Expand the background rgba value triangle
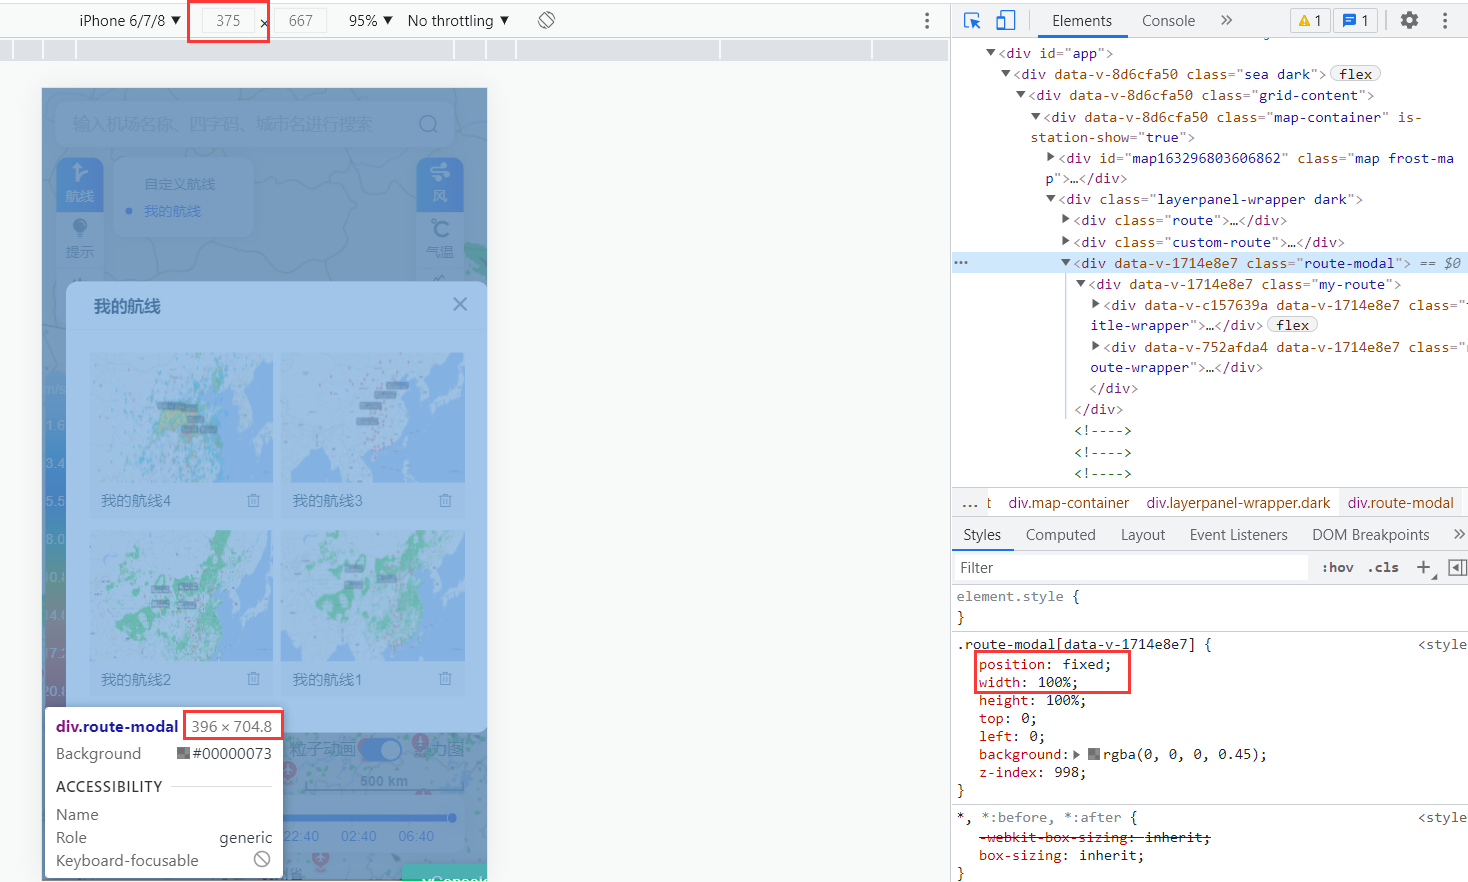The width and height of the screenshot is (1468, 882). click(x=1077, y=755)
